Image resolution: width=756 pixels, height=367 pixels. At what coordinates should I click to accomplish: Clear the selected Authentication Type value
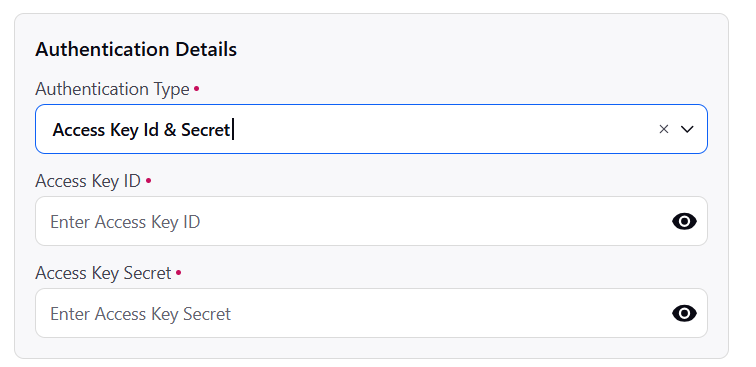(x=663, y=129)
